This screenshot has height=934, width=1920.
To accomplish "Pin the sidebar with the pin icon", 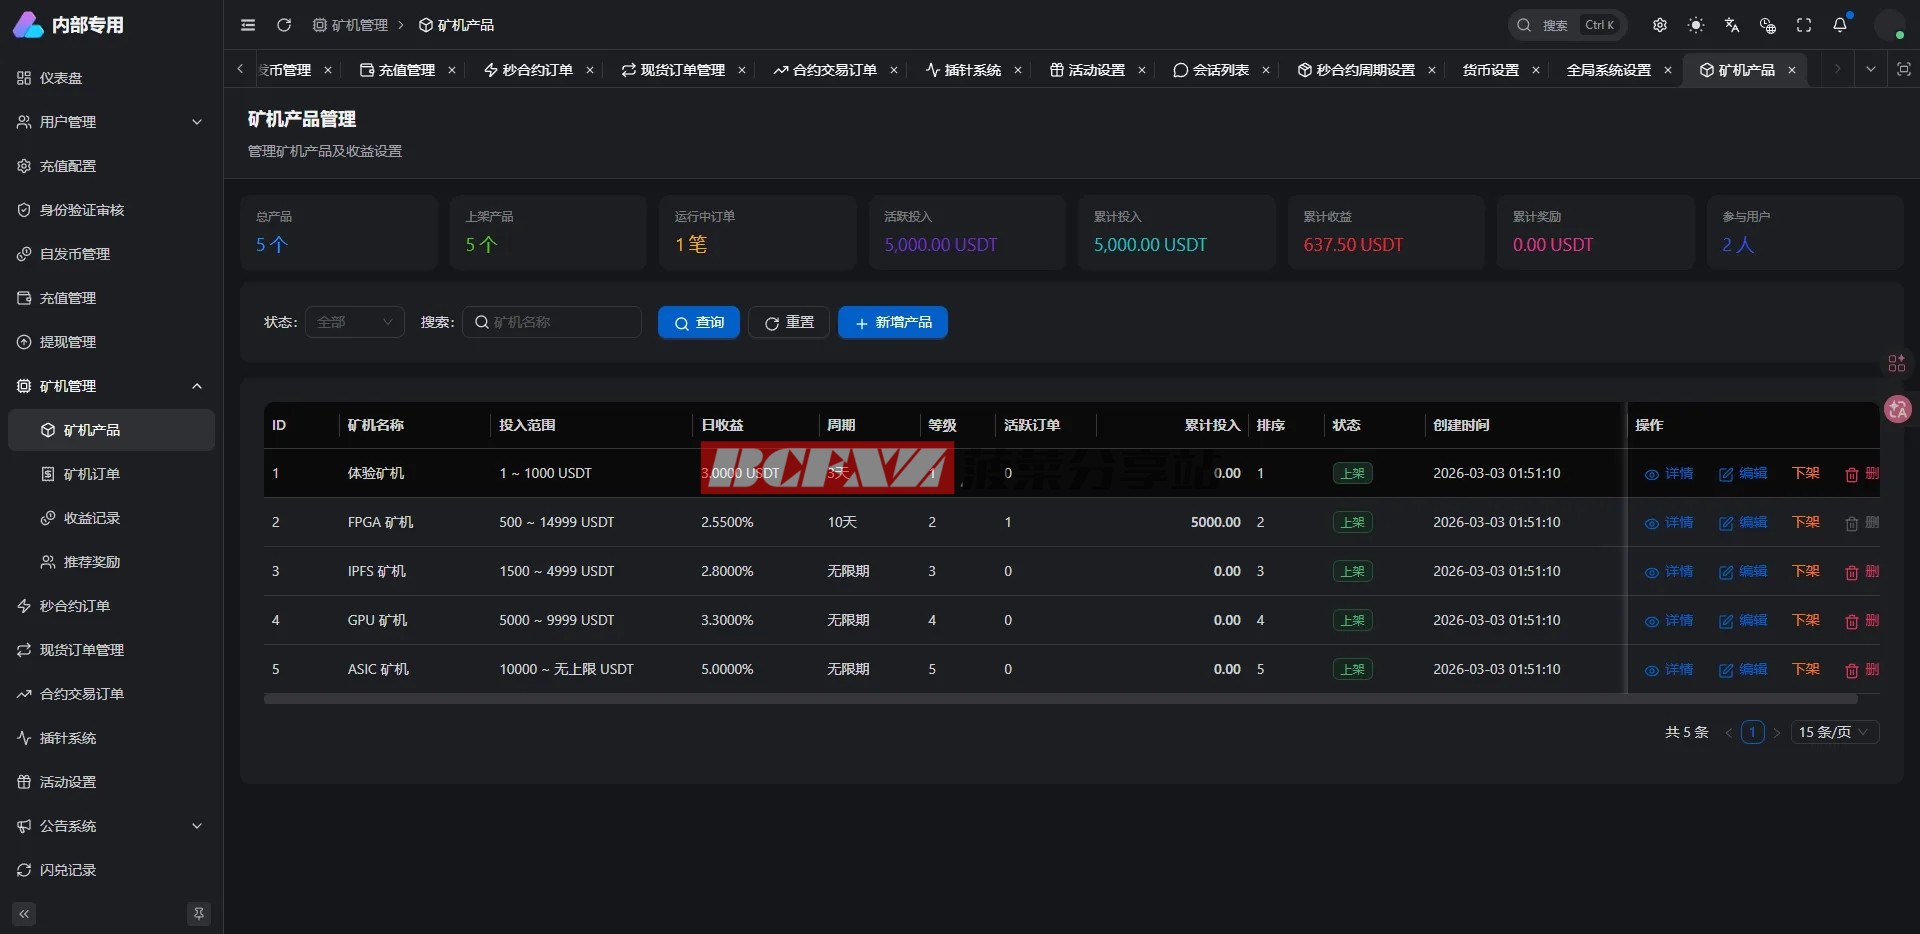I will [199, 914].
